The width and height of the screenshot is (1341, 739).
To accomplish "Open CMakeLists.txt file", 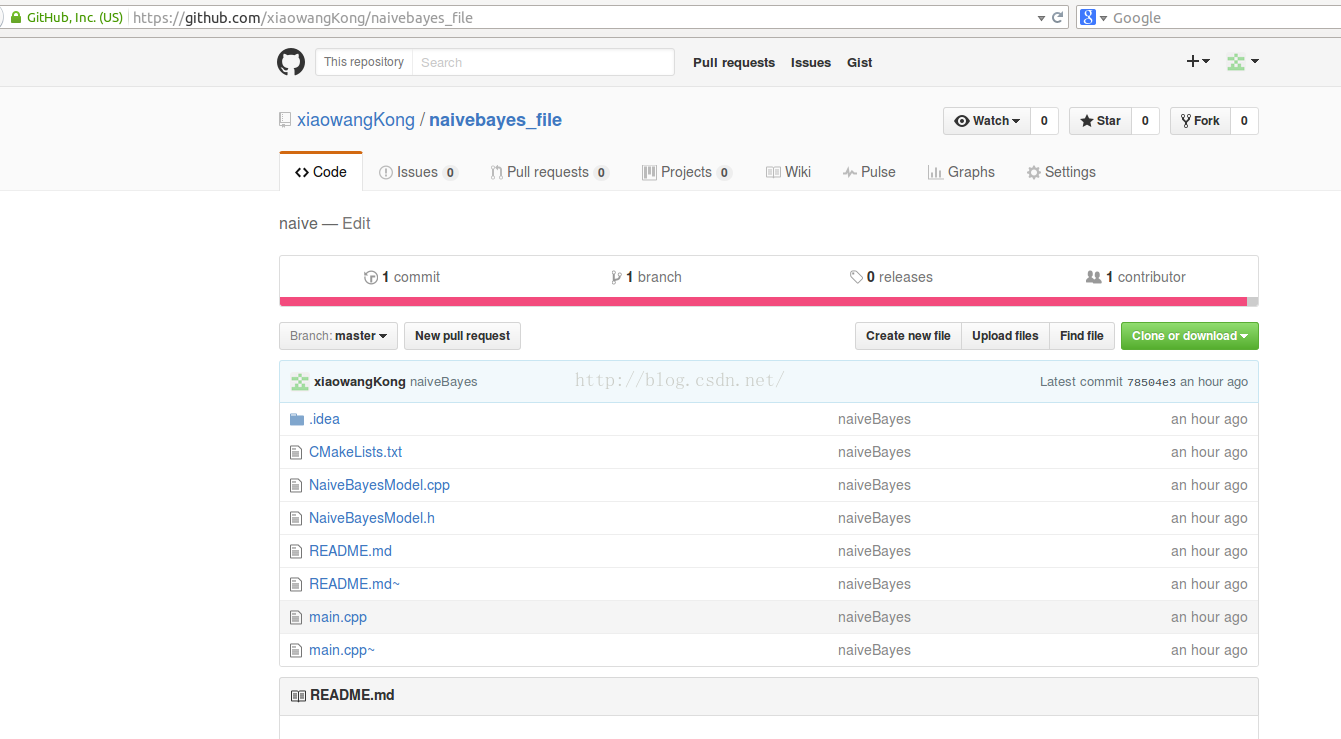I will pyautogui.click(x=355, y=452).
